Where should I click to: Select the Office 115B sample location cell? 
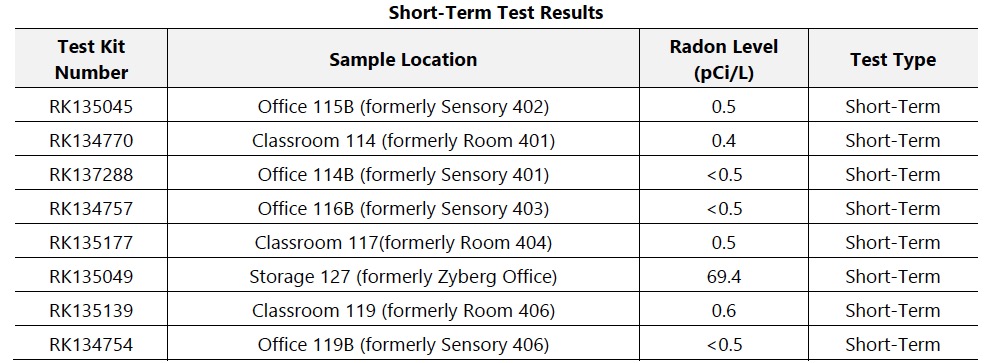click(403, 106)
